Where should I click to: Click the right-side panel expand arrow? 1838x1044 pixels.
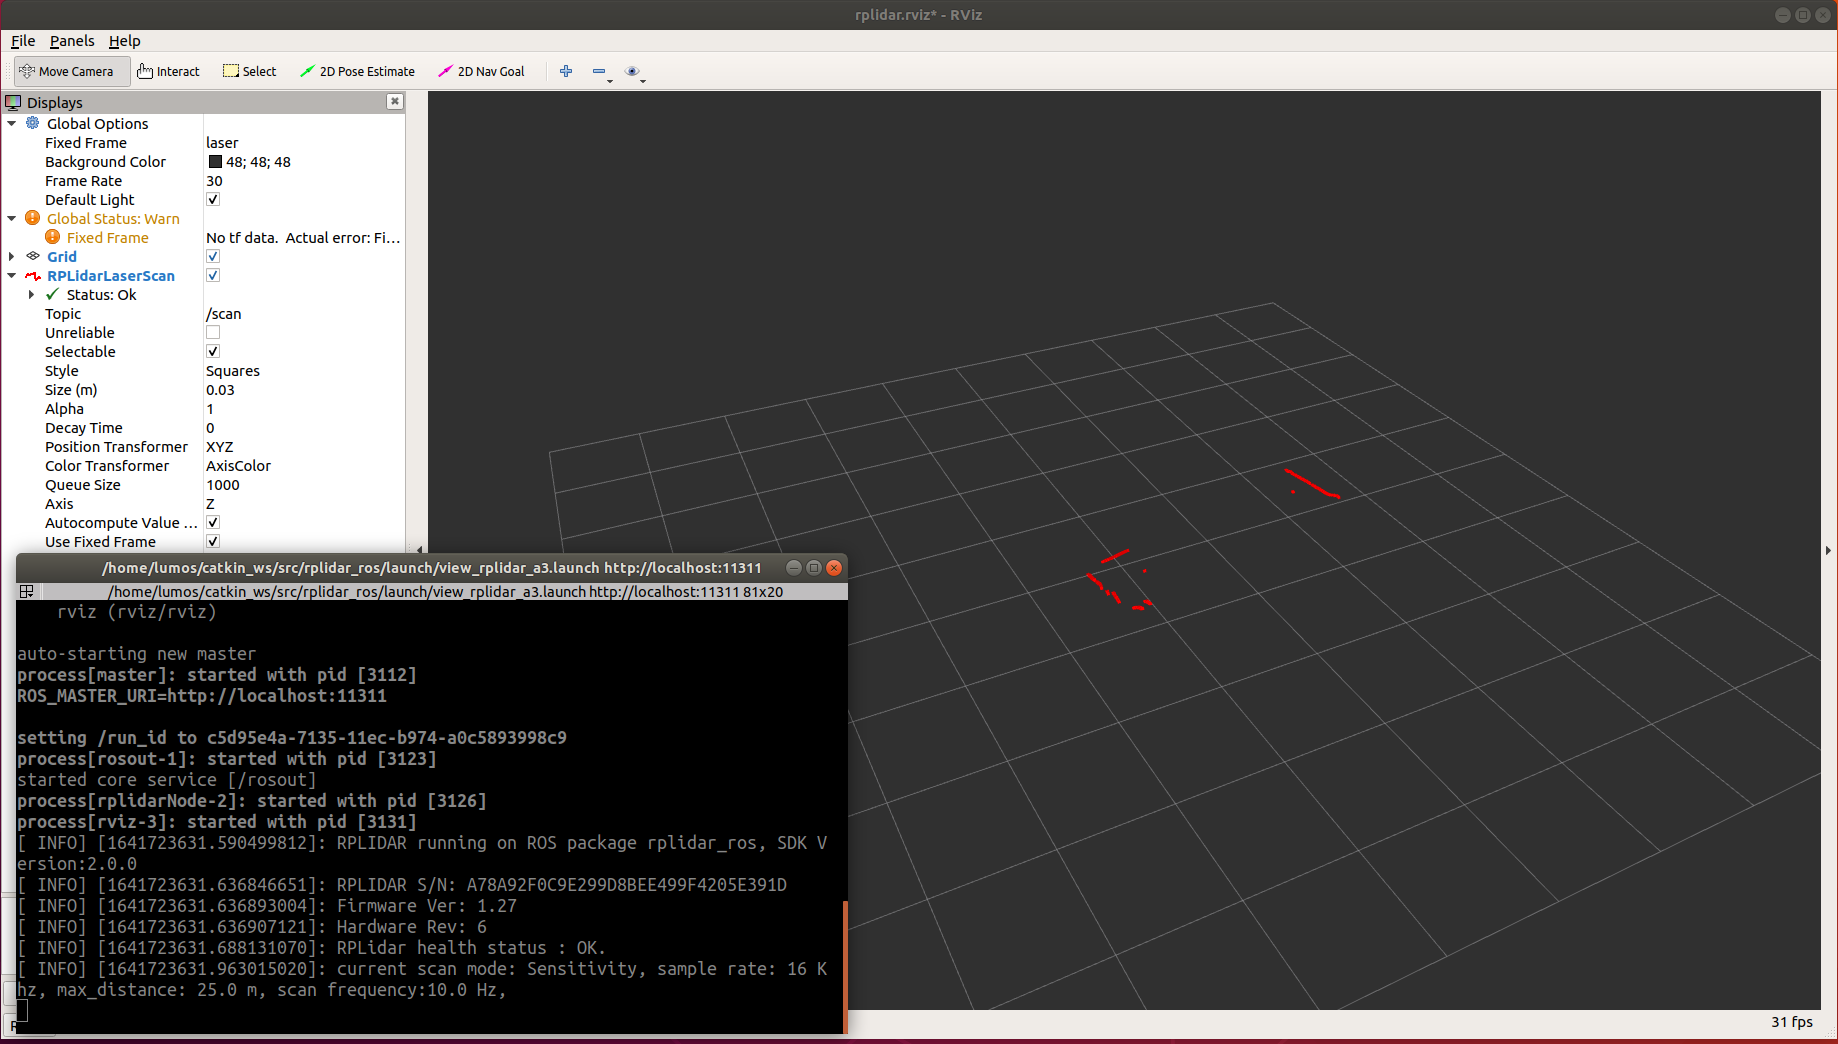(x=1828, y=550)
